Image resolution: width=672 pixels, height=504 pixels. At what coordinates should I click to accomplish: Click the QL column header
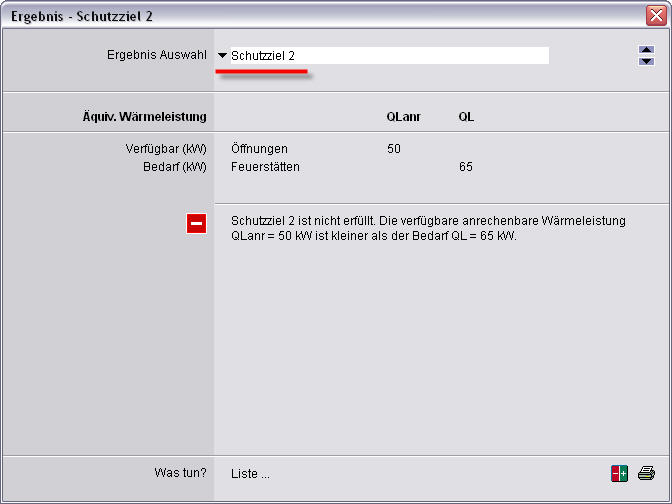click(466, 117)
